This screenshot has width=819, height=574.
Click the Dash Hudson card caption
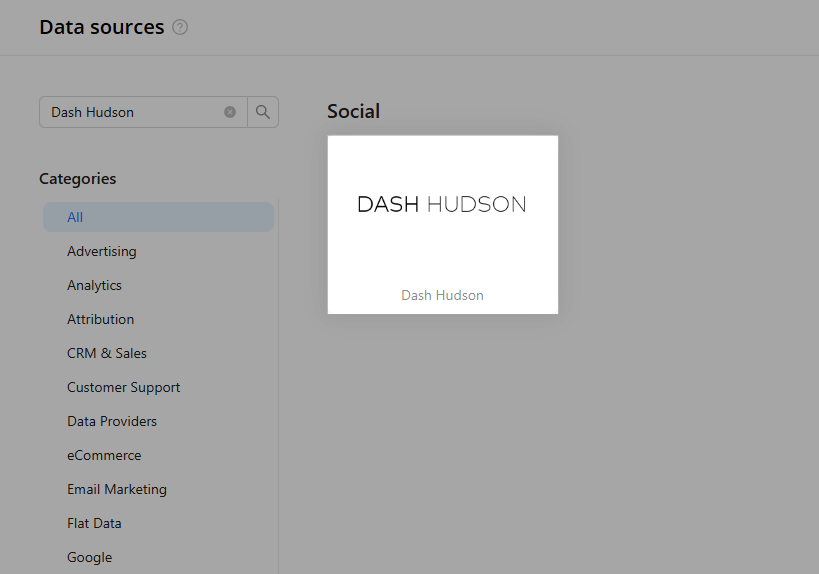(x=442, y=295)
